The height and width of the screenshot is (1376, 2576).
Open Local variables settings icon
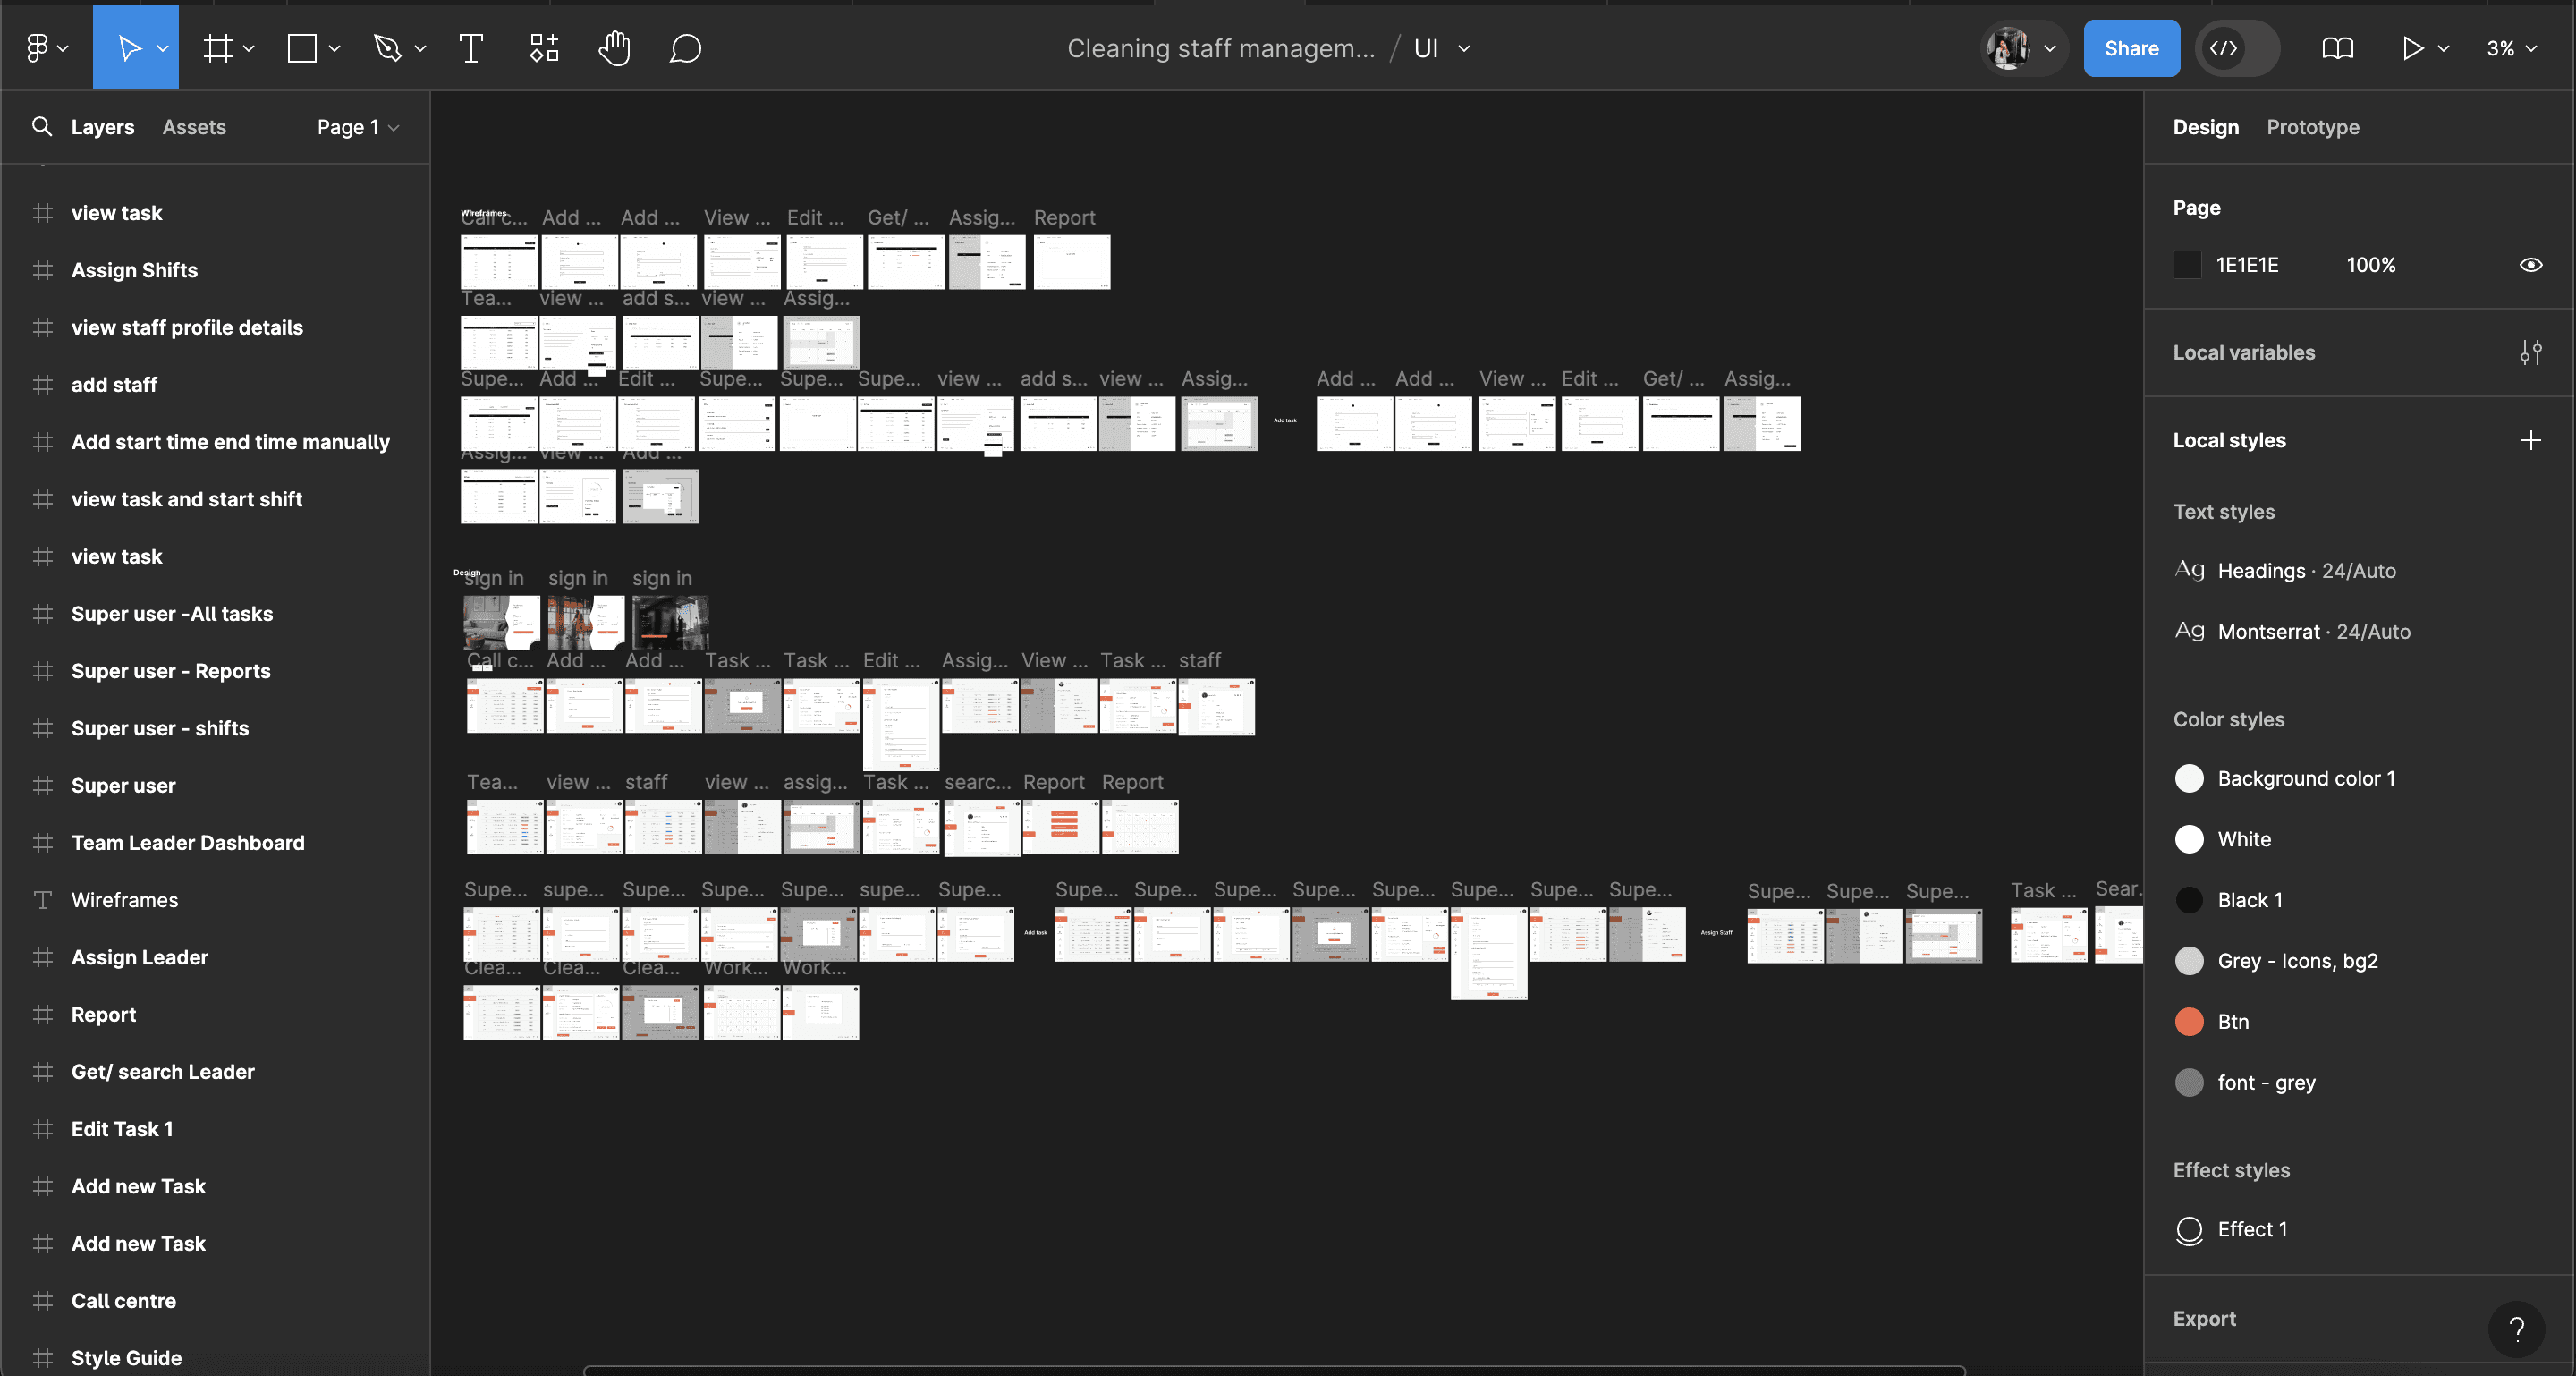click(2530, 352)
